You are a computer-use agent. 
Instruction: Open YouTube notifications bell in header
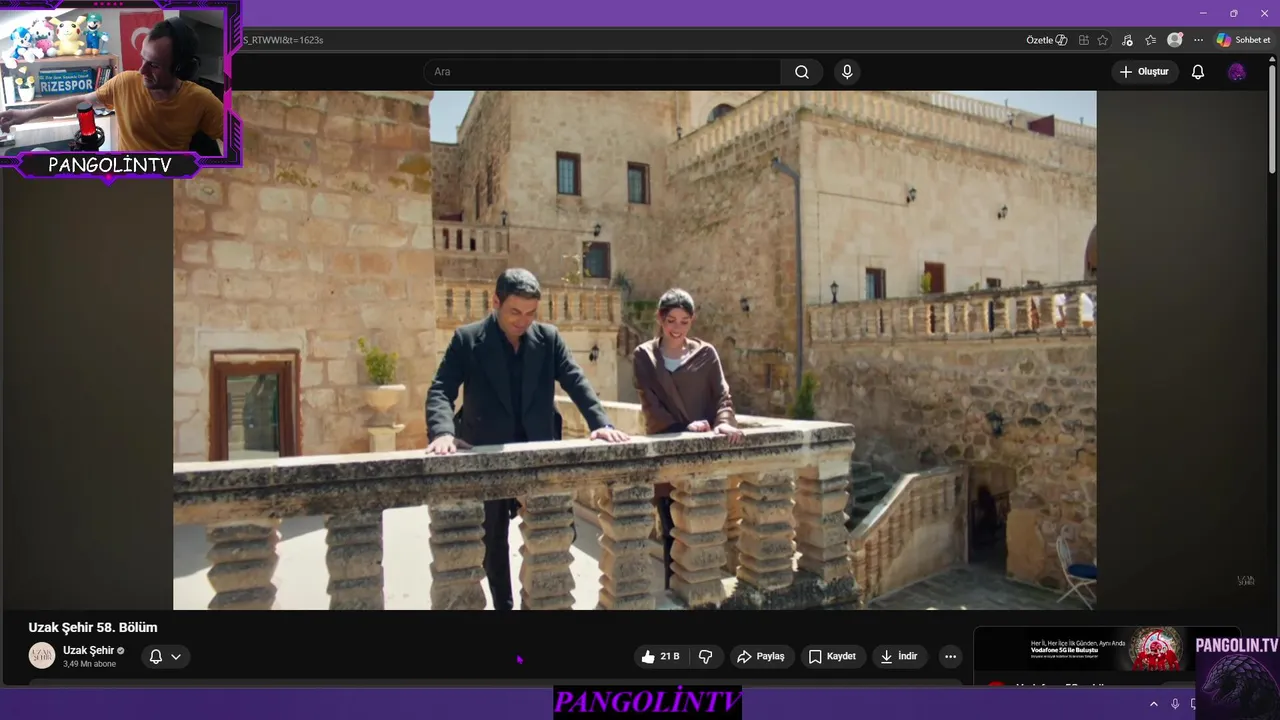pos(1198,72)
